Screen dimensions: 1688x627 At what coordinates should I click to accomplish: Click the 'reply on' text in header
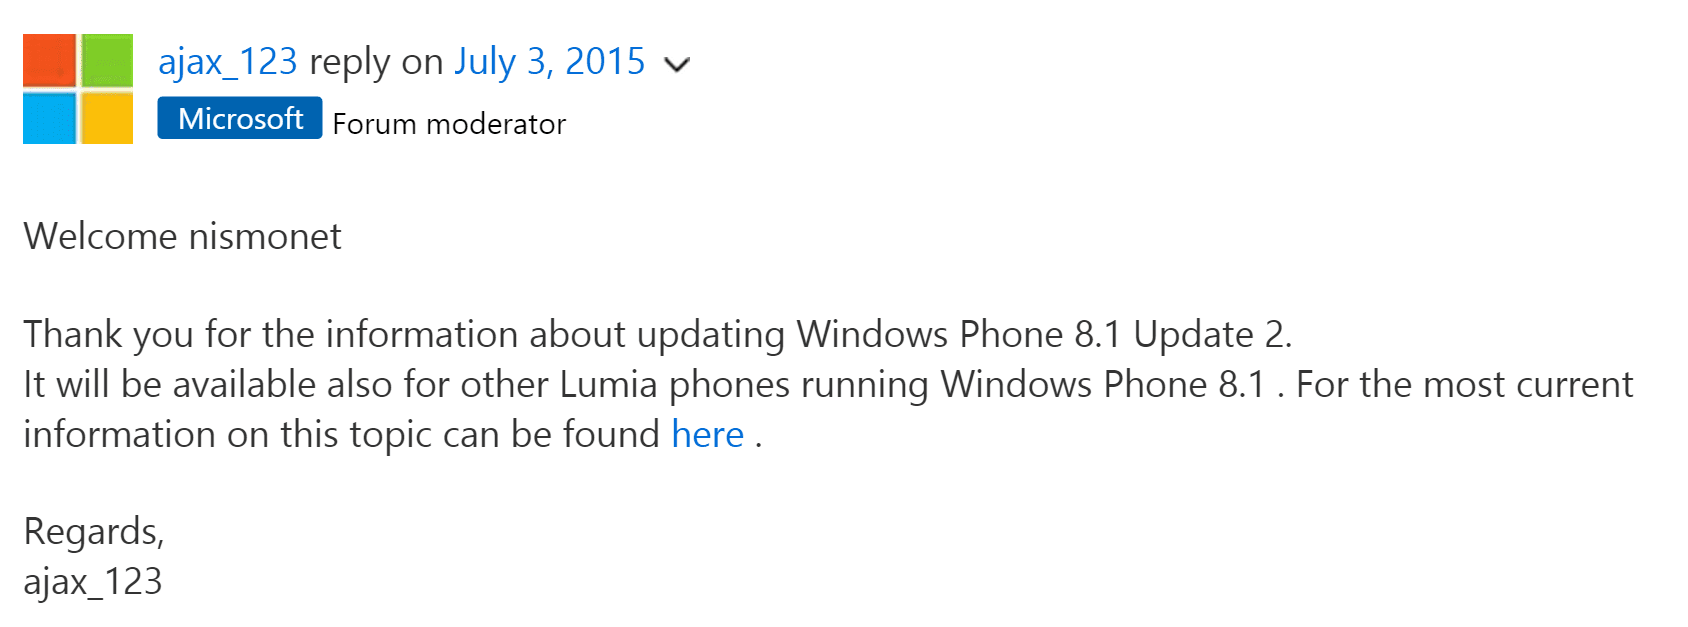tap(376, 62)
